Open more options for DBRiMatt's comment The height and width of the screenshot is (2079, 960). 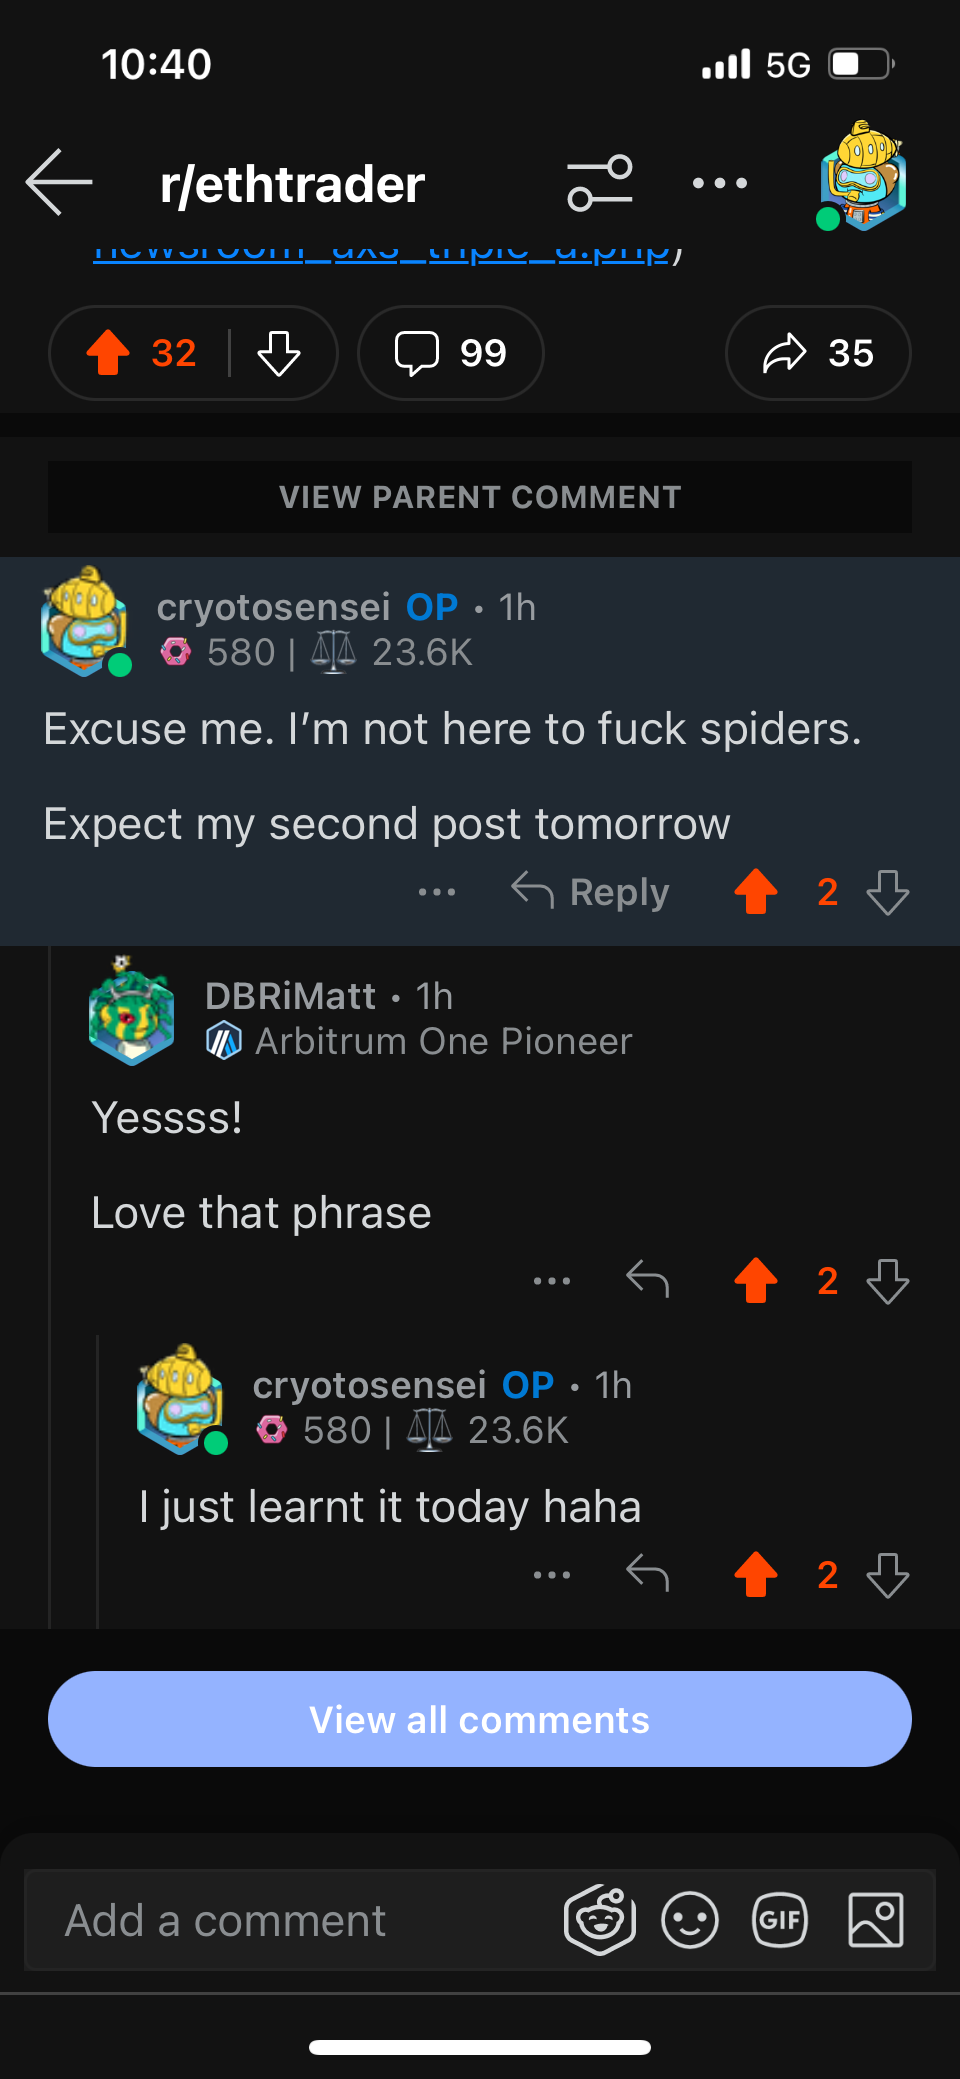(552, 1280)
